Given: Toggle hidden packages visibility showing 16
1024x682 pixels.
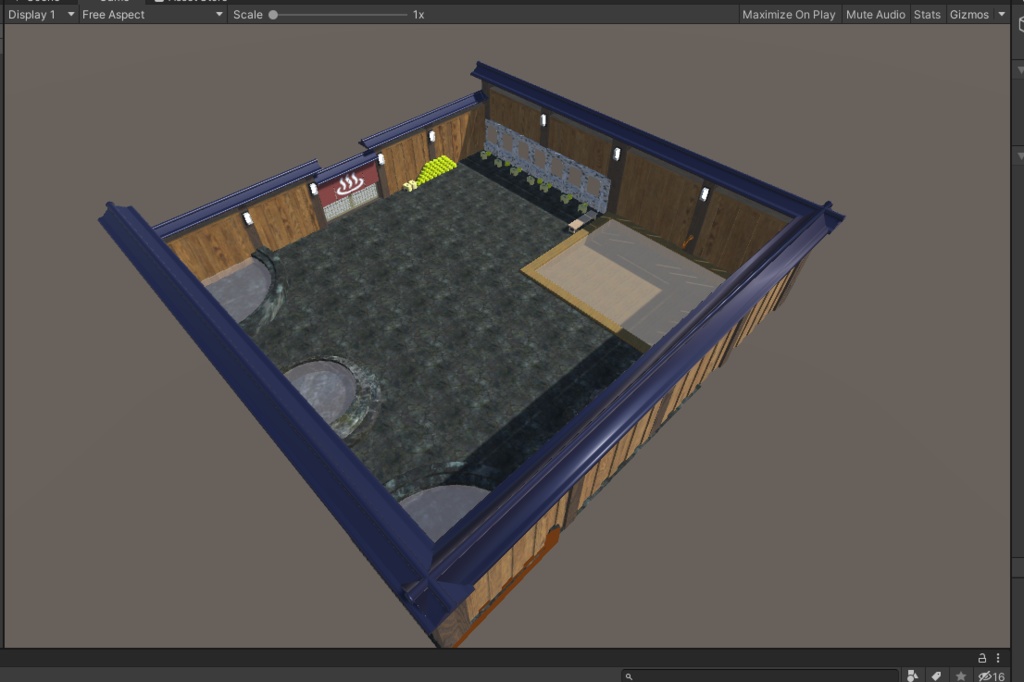Looking at the screenshot, I should (x=991, y=676).
